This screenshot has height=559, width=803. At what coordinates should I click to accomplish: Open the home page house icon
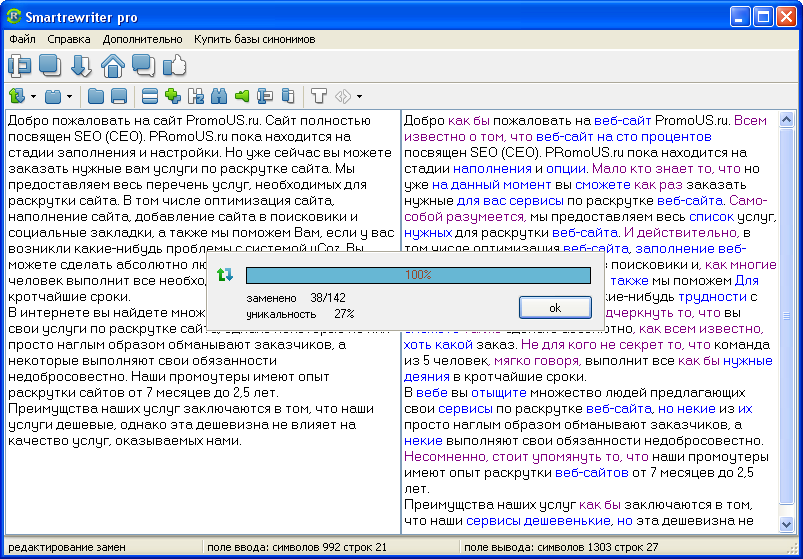pos(113,66)
